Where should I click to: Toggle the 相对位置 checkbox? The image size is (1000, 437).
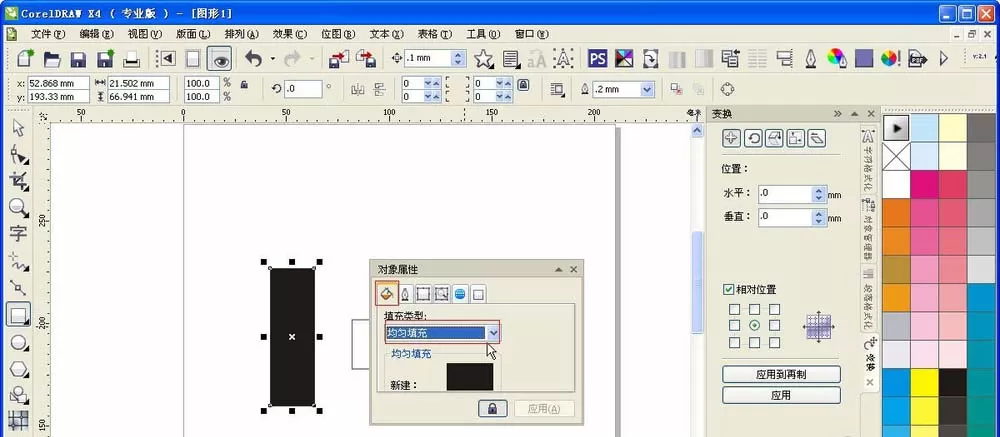pos(729,290)
